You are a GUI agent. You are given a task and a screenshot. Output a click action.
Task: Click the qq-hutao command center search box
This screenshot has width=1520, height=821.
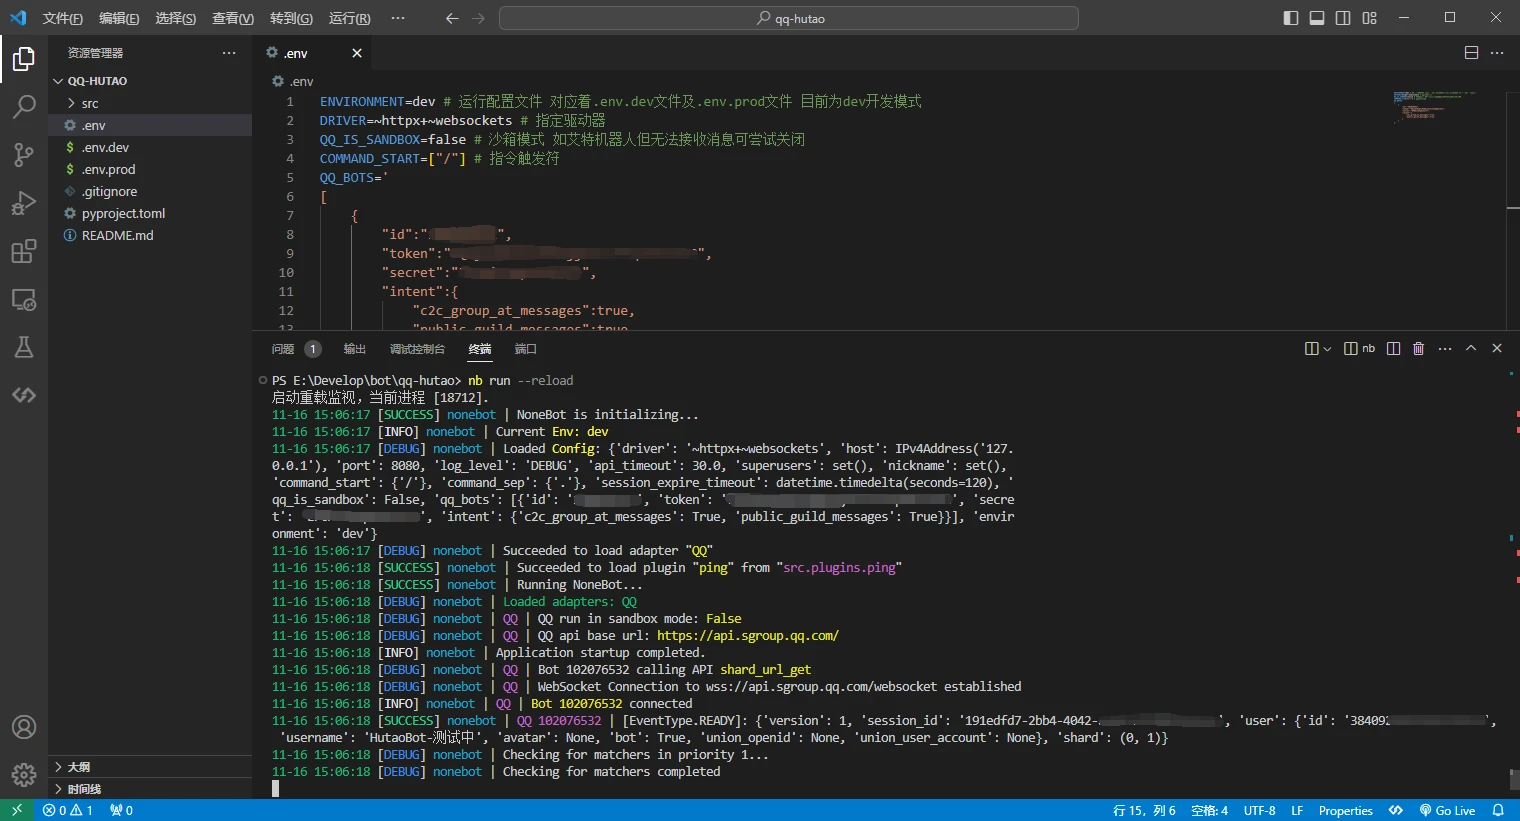(789, 18)
